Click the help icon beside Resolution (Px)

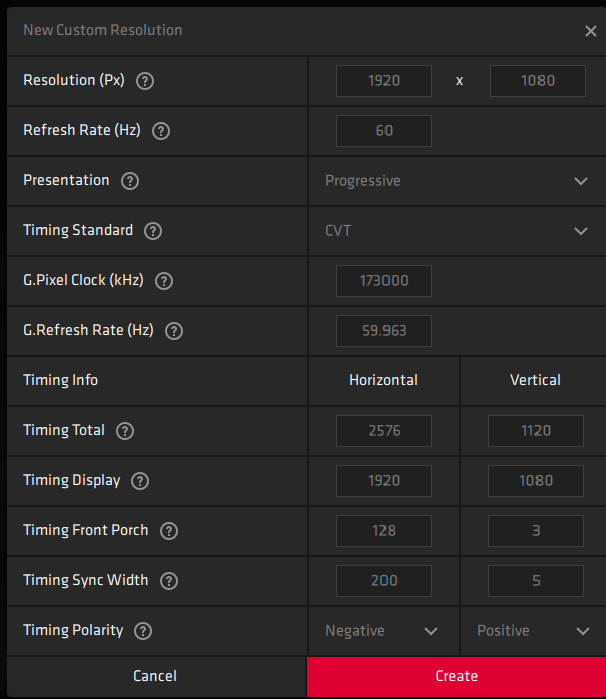(x=145, y=81)
